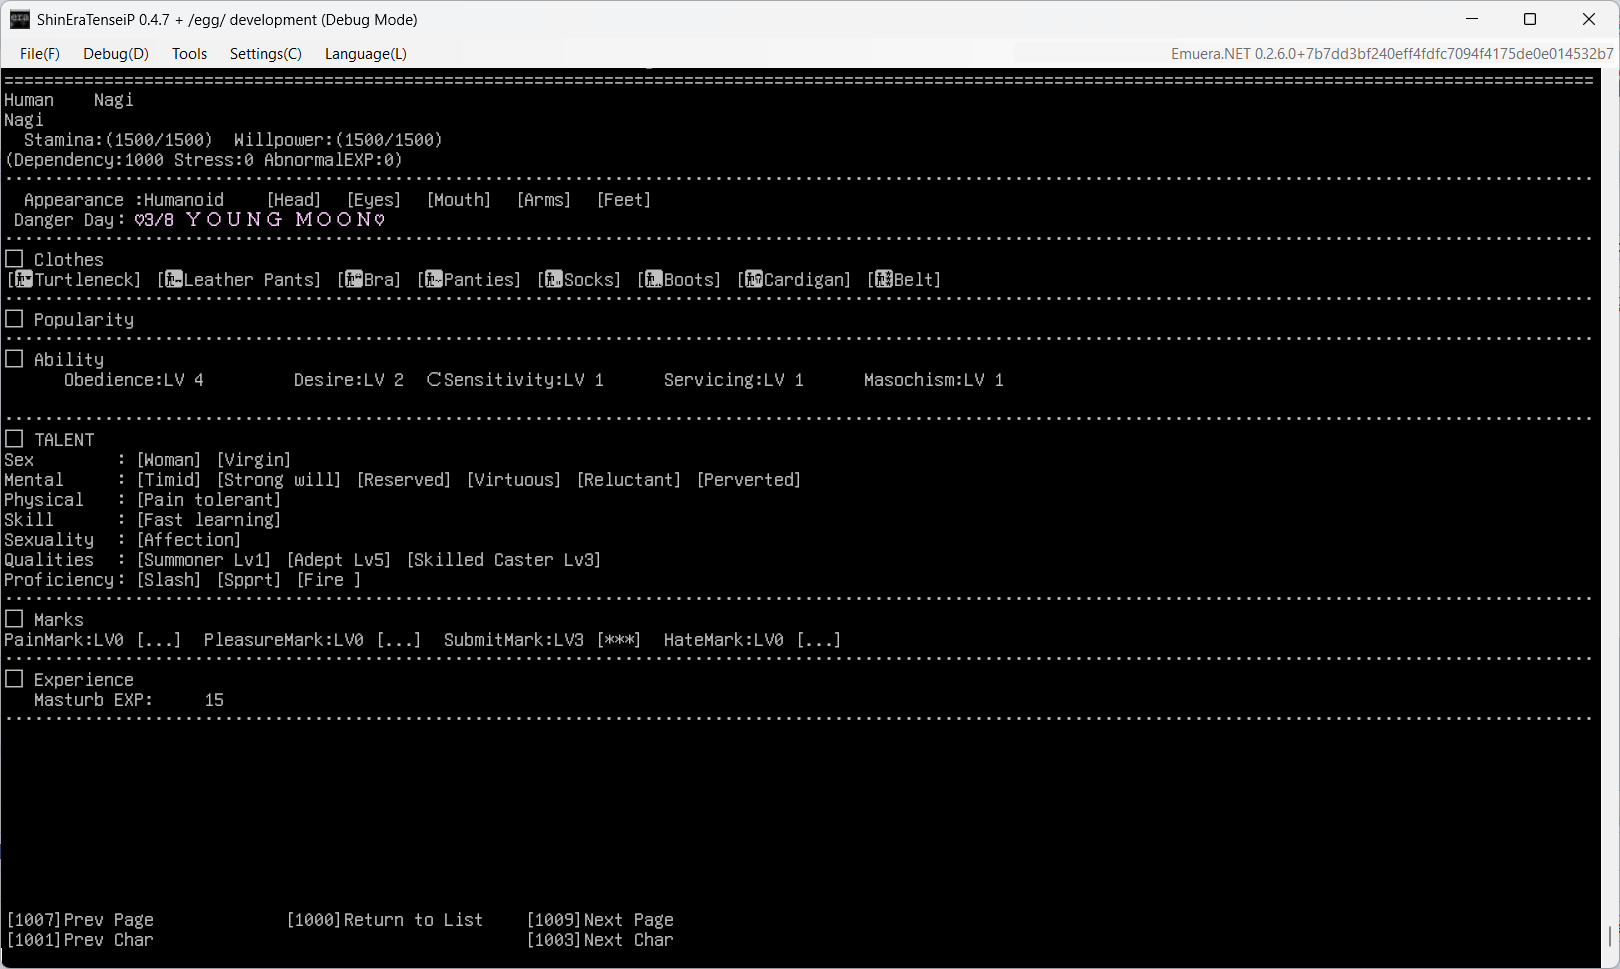Toggle the Ability section checkbox

[x=14, y=359]
